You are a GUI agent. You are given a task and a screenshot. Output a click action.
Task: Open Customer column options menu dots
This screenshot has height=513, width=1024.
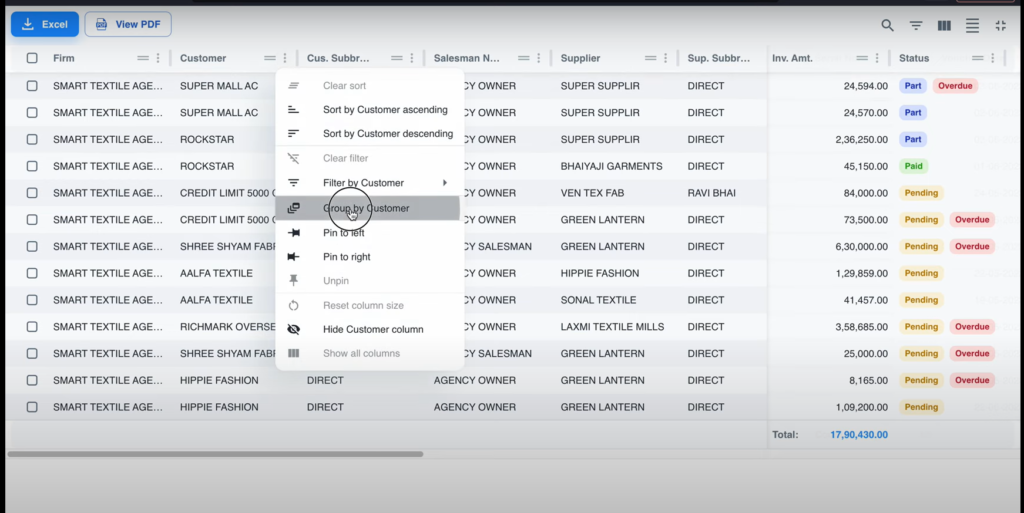(x=284, y=58)
